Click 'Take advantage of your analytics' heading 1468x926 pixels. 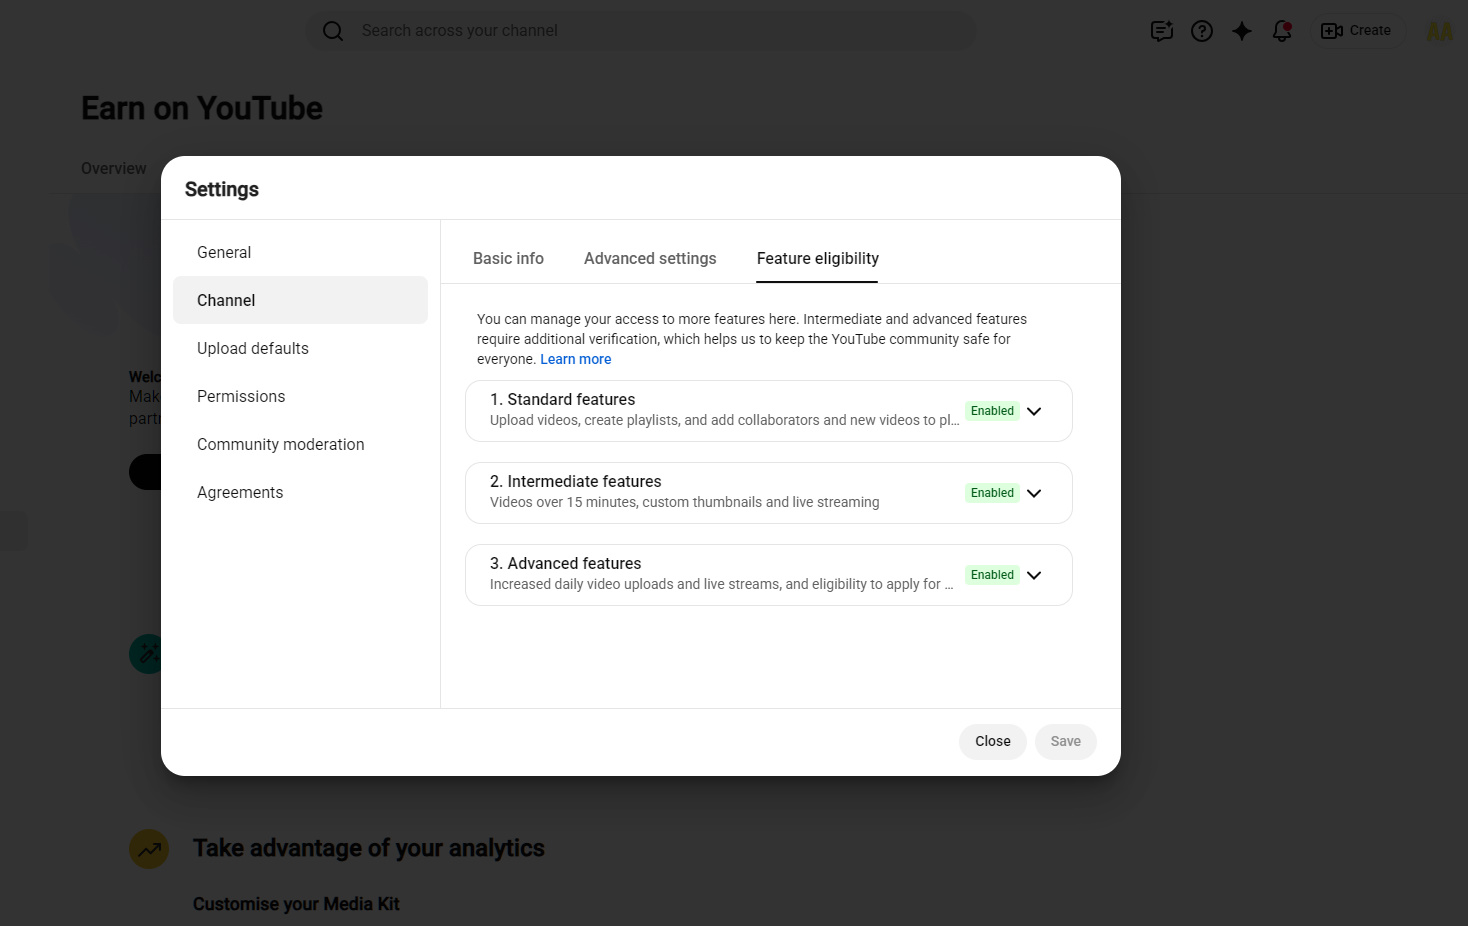pos(369,848)
